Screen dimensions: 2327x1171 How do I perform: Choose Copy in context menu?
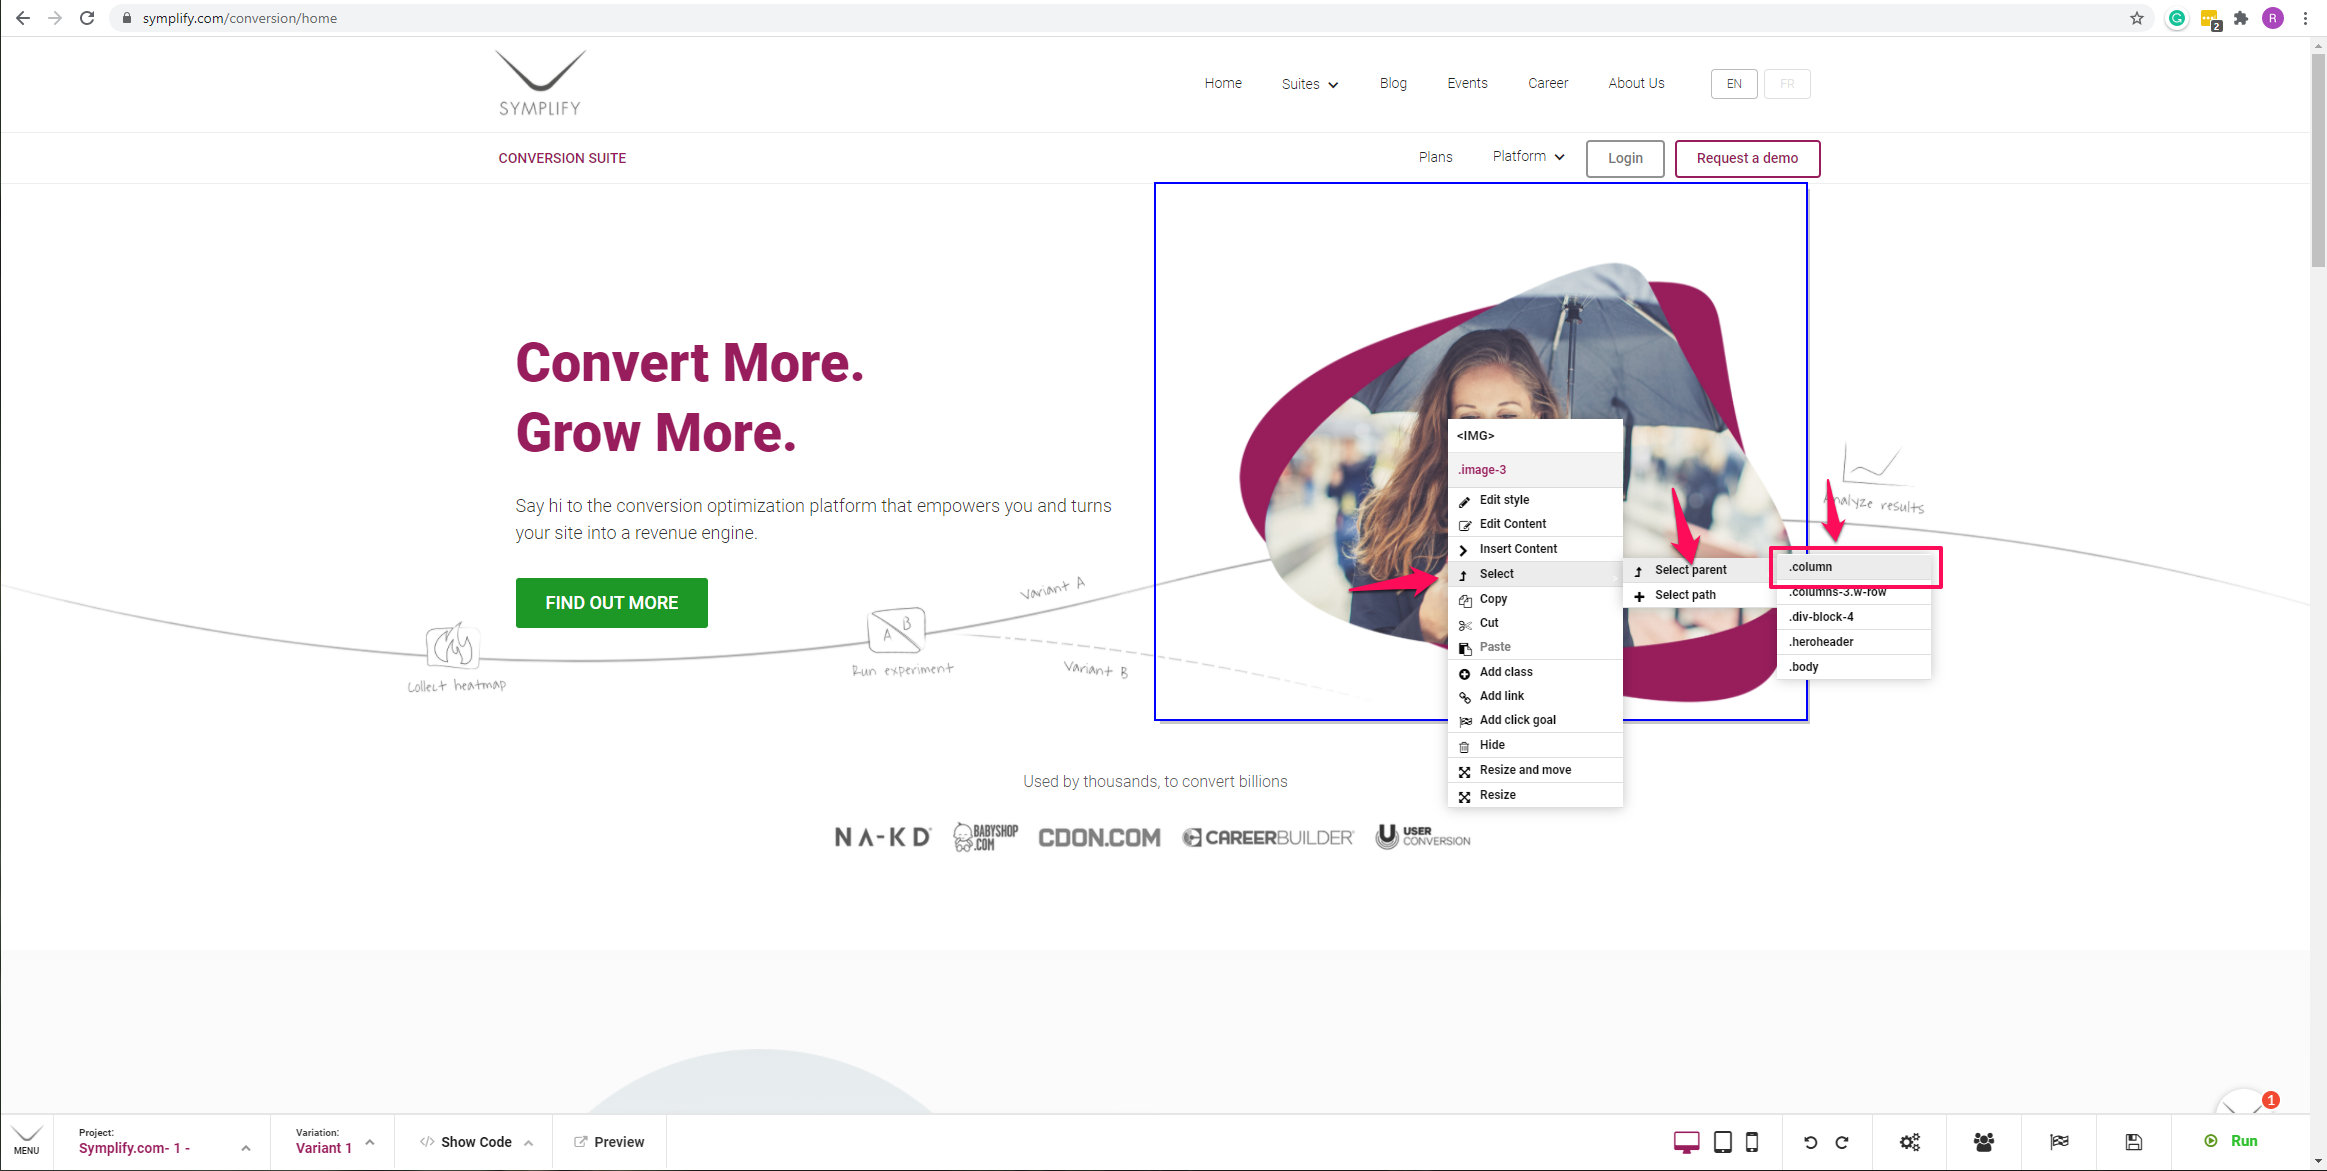coord(1535,599)
